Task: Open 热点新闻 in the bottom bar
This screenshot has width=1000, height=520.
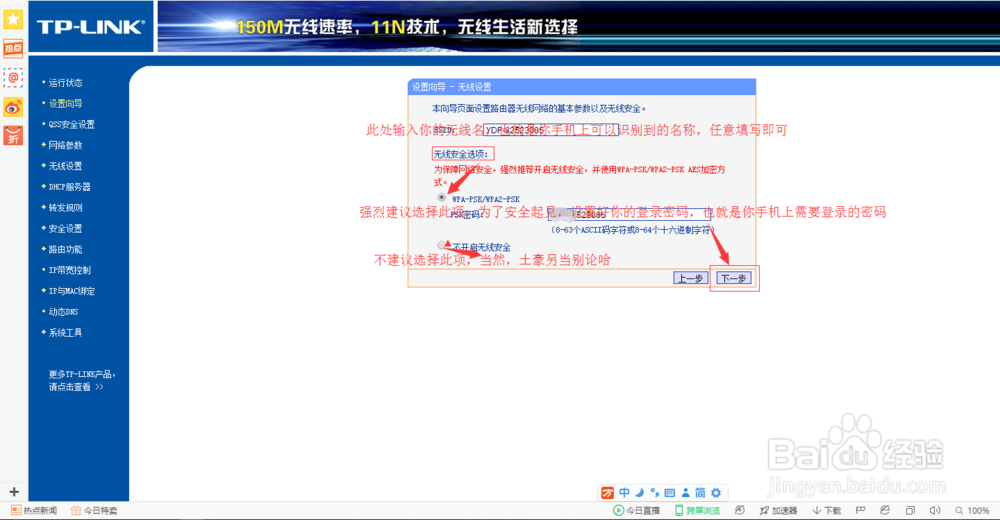Action: (x=34, y=510)
